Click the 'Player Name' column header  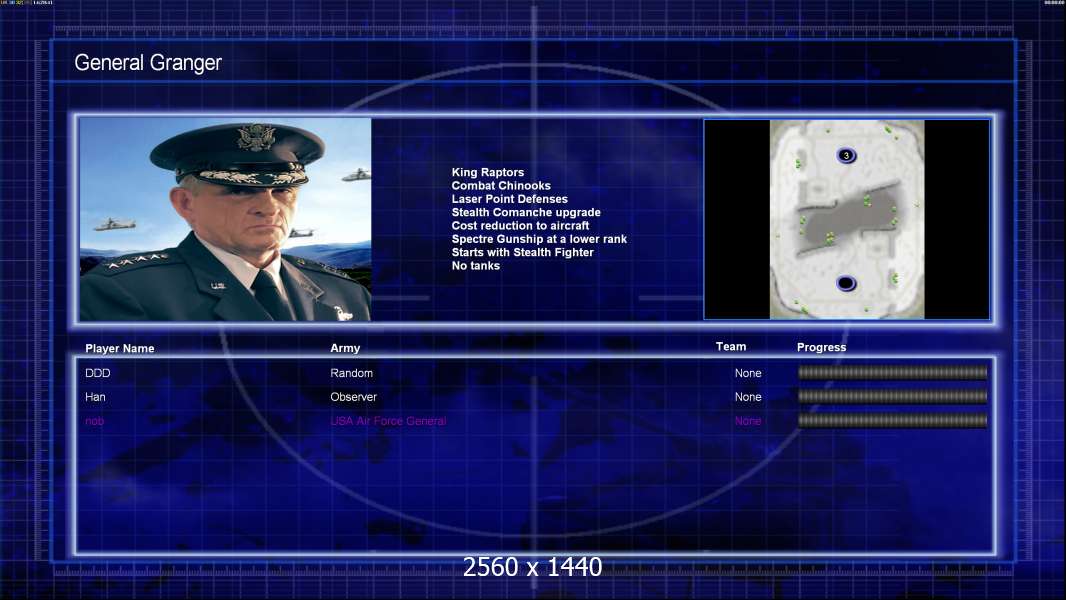point(120,349)
